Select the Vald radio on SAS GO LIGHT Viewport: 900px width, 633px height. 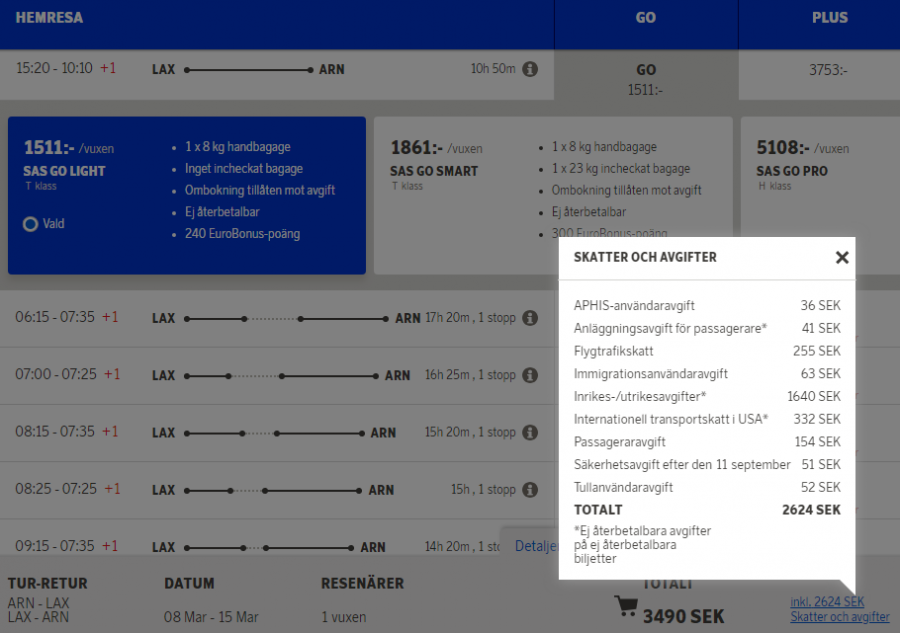(x=31, y=223)
